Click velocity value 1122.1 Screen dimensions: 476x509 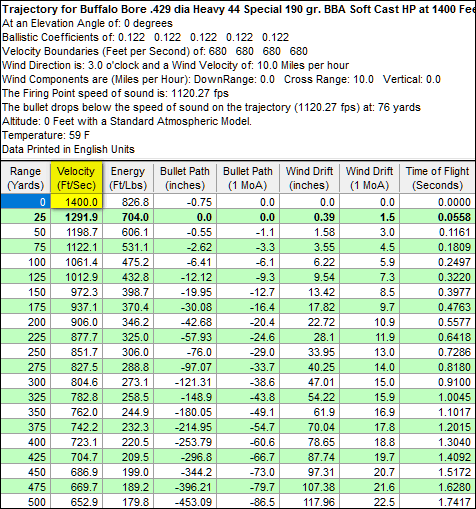coord(76,247)
